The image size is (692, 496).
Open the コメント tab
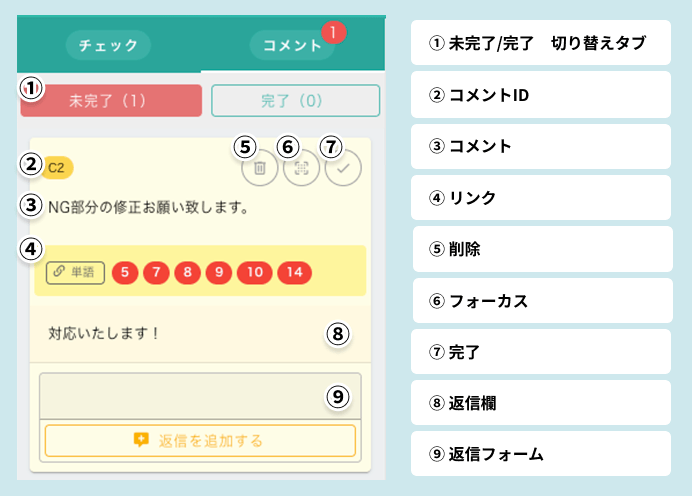click(292, 45)
